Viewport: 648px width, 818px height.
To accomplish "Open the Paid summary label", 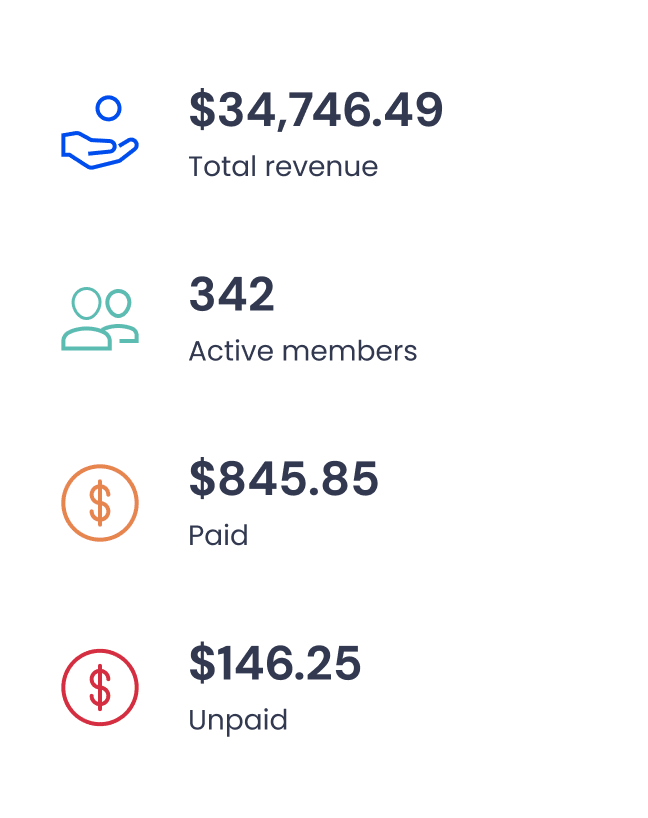I will pos(218,535).
